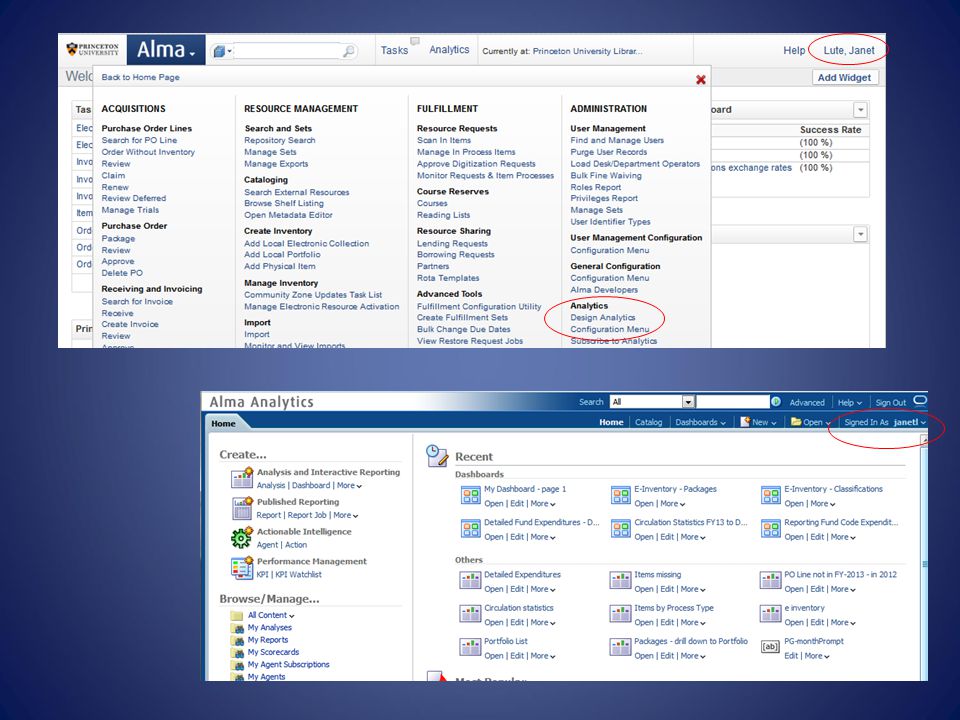Click the Reporting Fund Code Expenditures icon
960x720 pixels.
pos(770,528)
